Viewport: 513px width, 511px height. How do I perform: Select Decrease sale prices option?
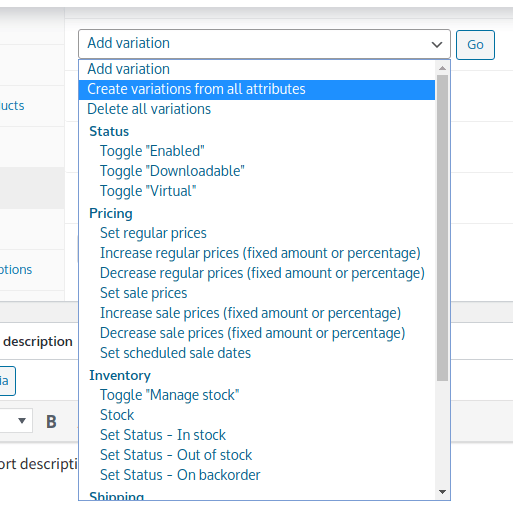257,333
